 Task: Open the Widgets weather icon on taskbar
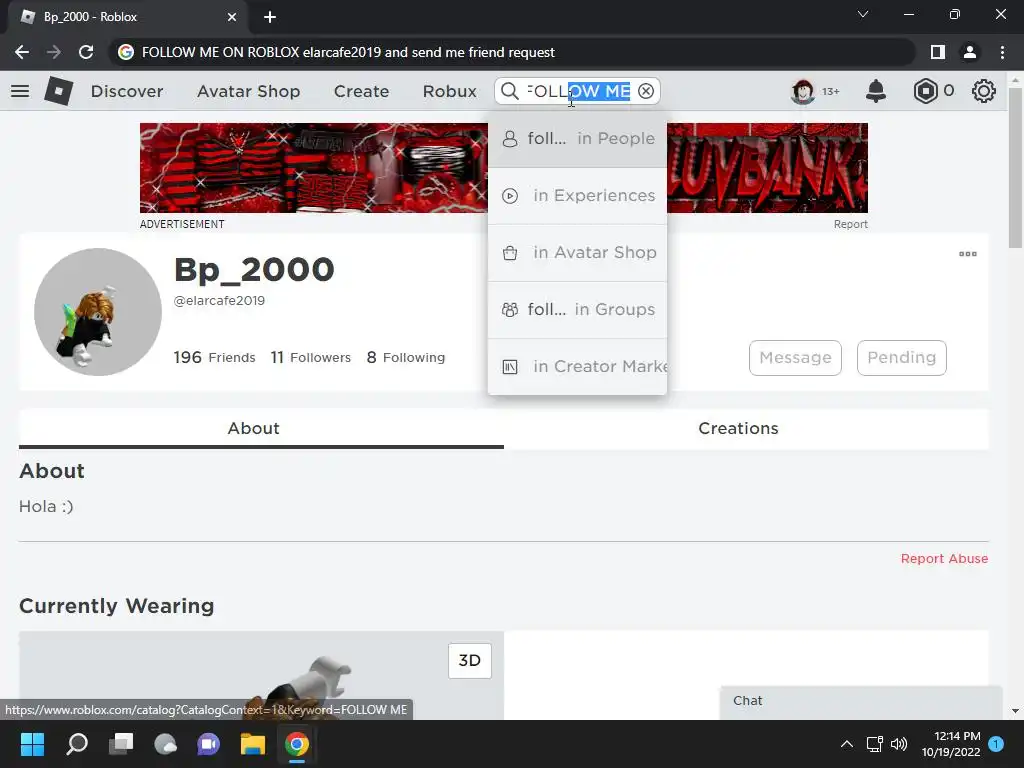(x=165, y=744)
